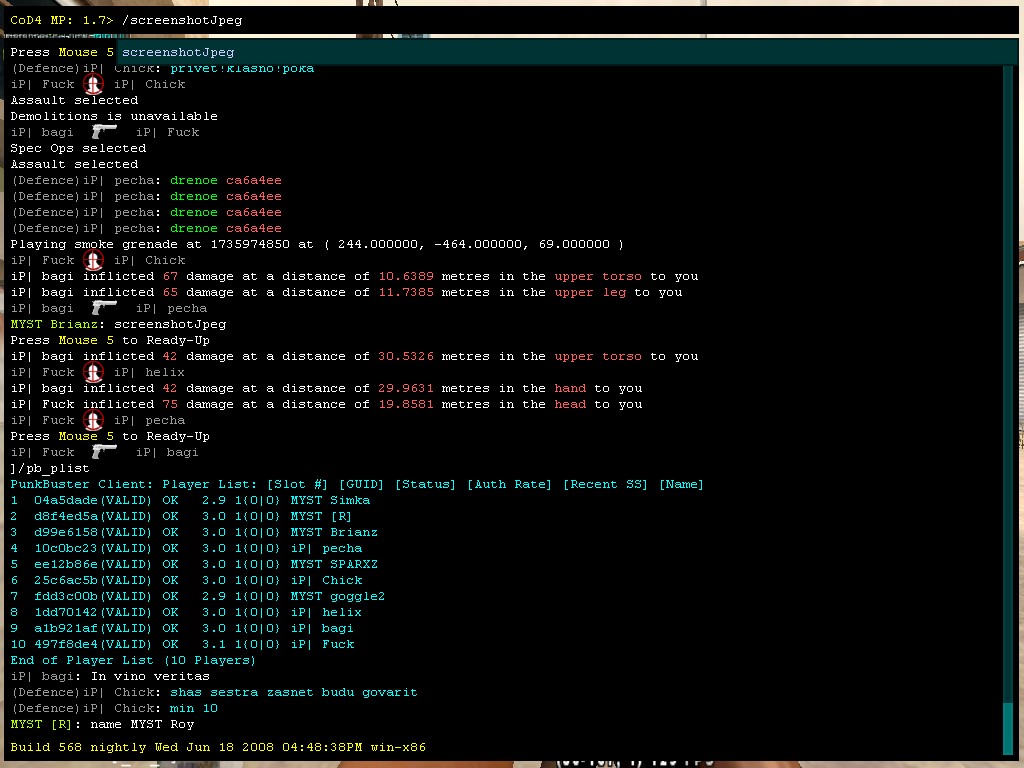Viewport: 1024px width, 768px height.
Task: Select player row 4 iP| pecha
Action: (x=186, y=548)
